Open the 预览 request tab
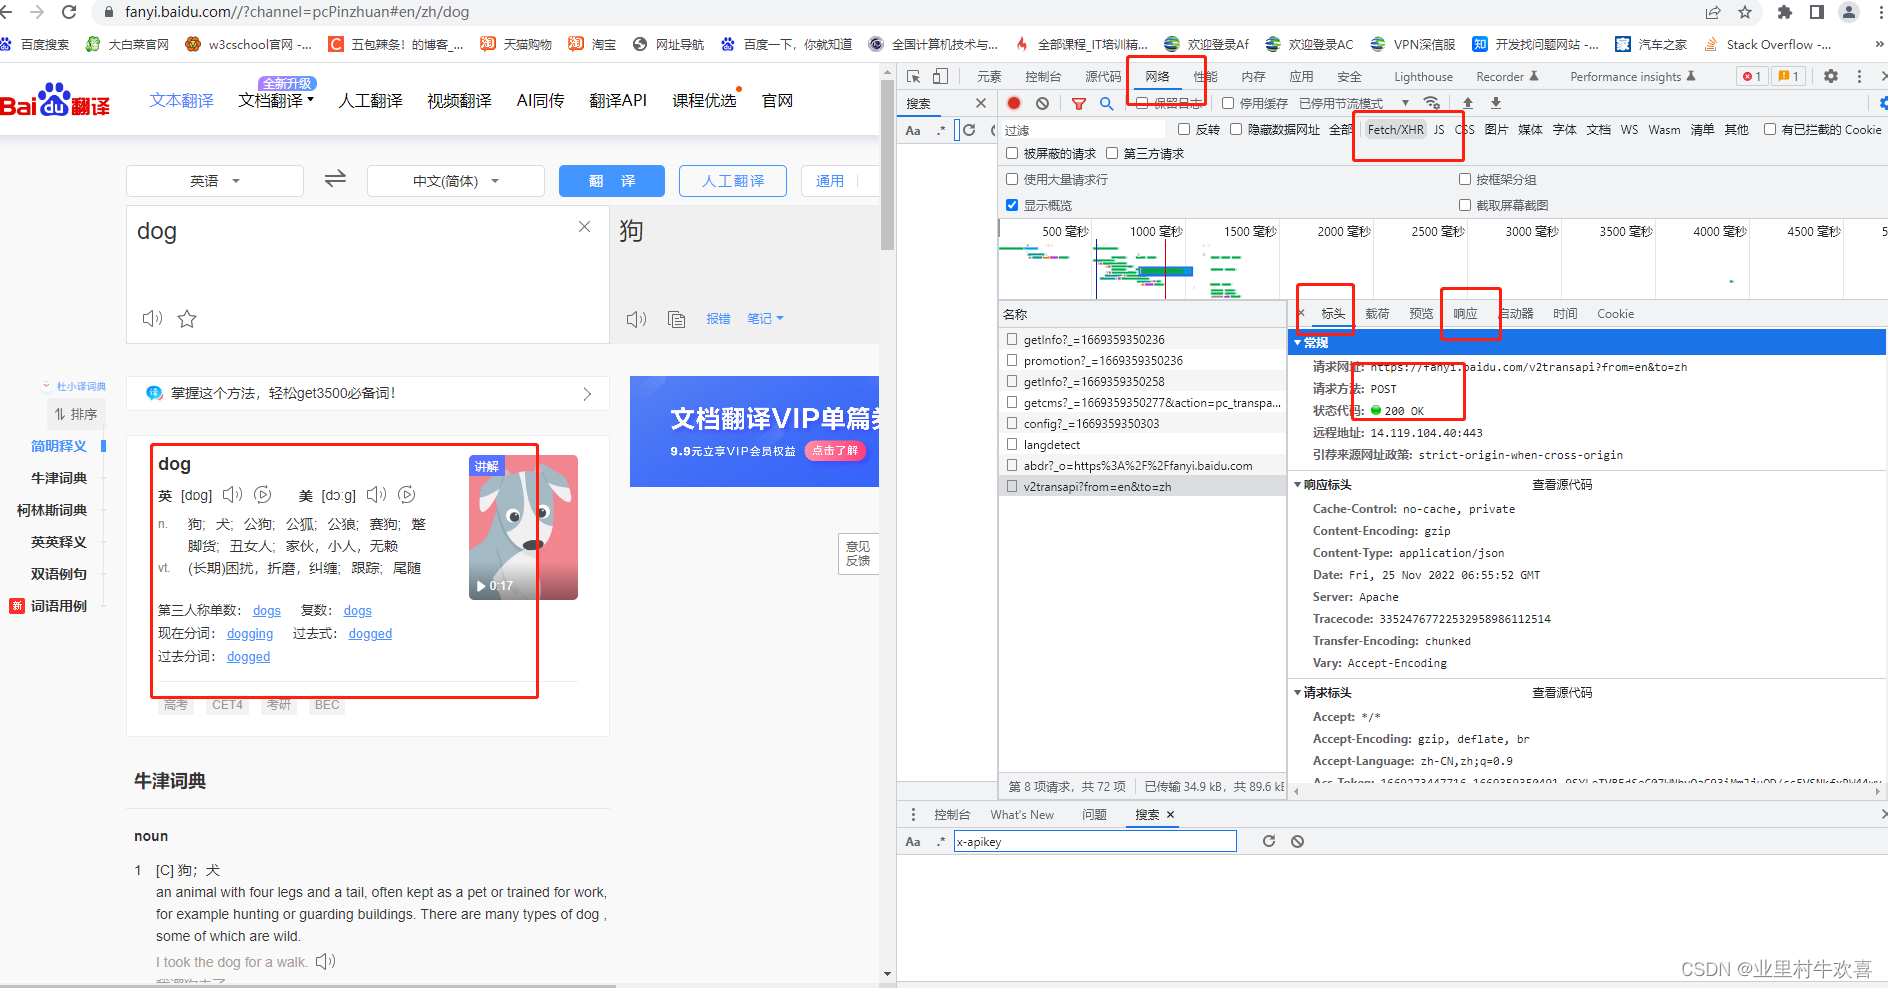 1421,314
